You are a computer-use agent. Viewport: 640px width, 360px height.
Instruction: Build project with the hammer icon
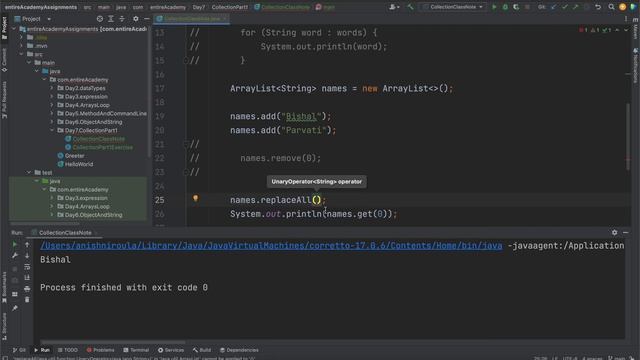410,7
